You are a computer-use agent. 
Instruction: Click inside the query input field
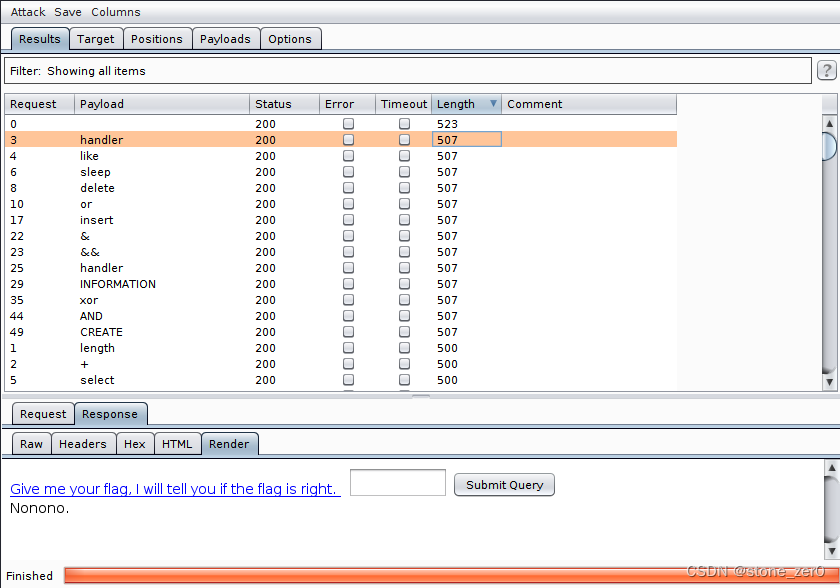click(x=397, y=482)
